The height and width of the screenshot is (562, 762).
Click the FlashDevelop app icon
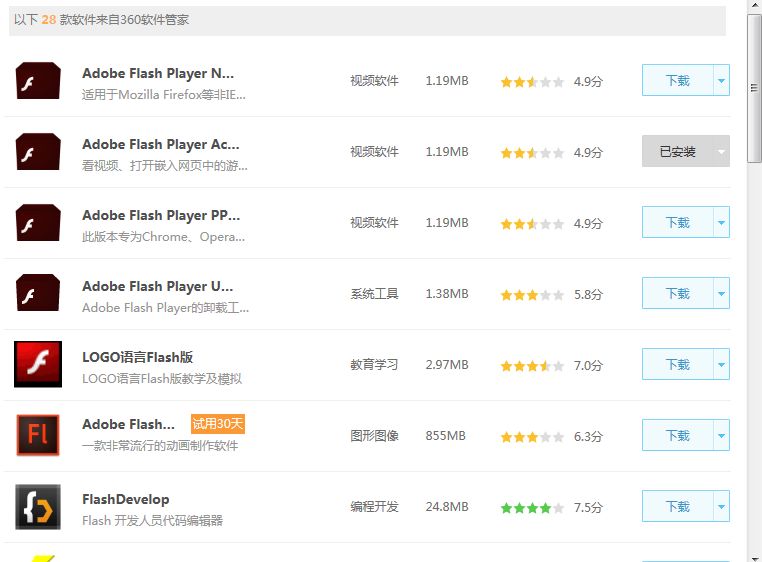coord(38,507)
